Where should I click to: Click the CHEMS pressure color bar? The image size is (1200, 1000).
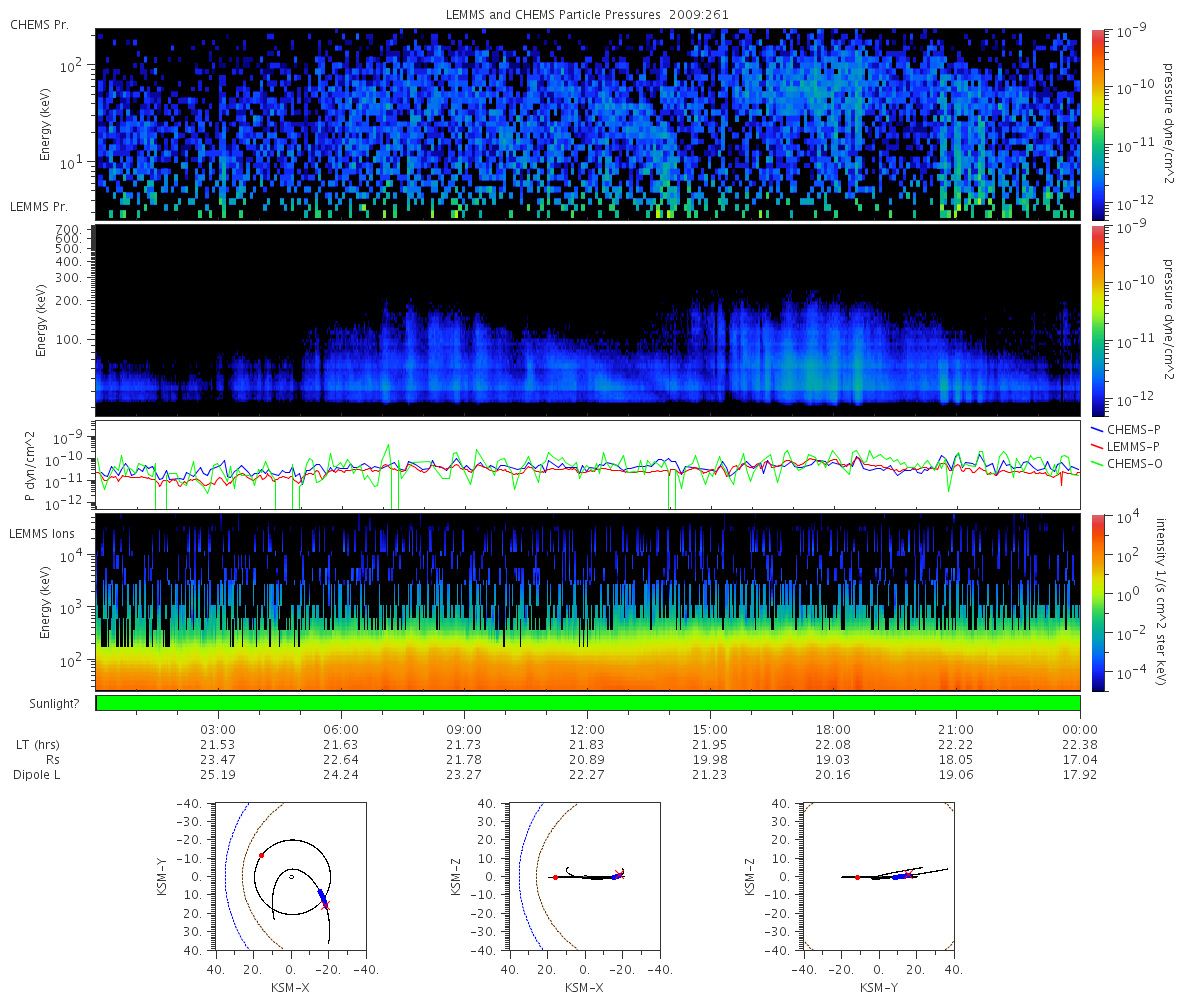click(x=1097, y=124)
